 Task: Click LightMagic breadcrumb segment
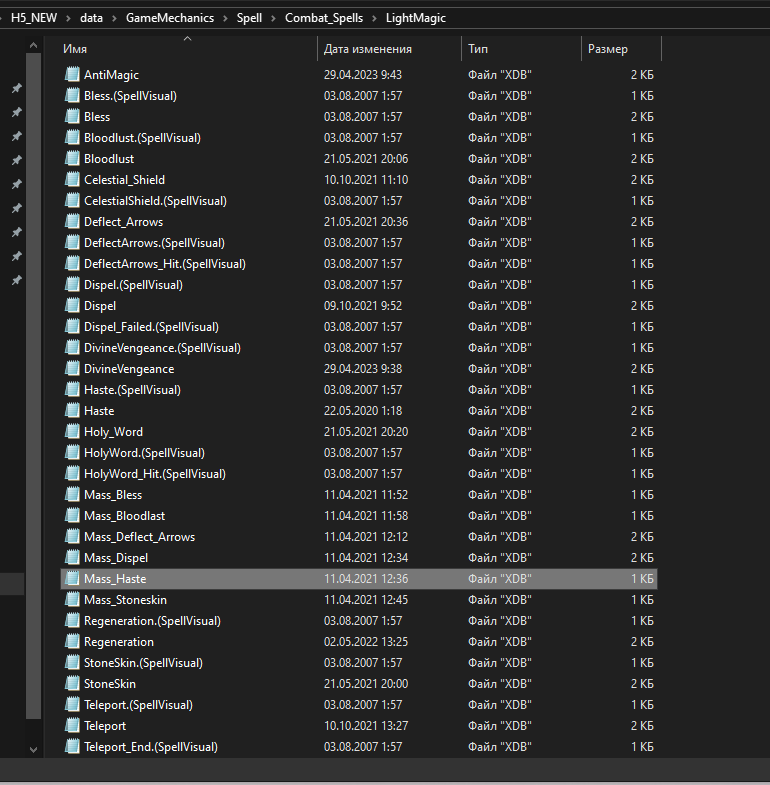pyautogui.click(x=416, y=18)
